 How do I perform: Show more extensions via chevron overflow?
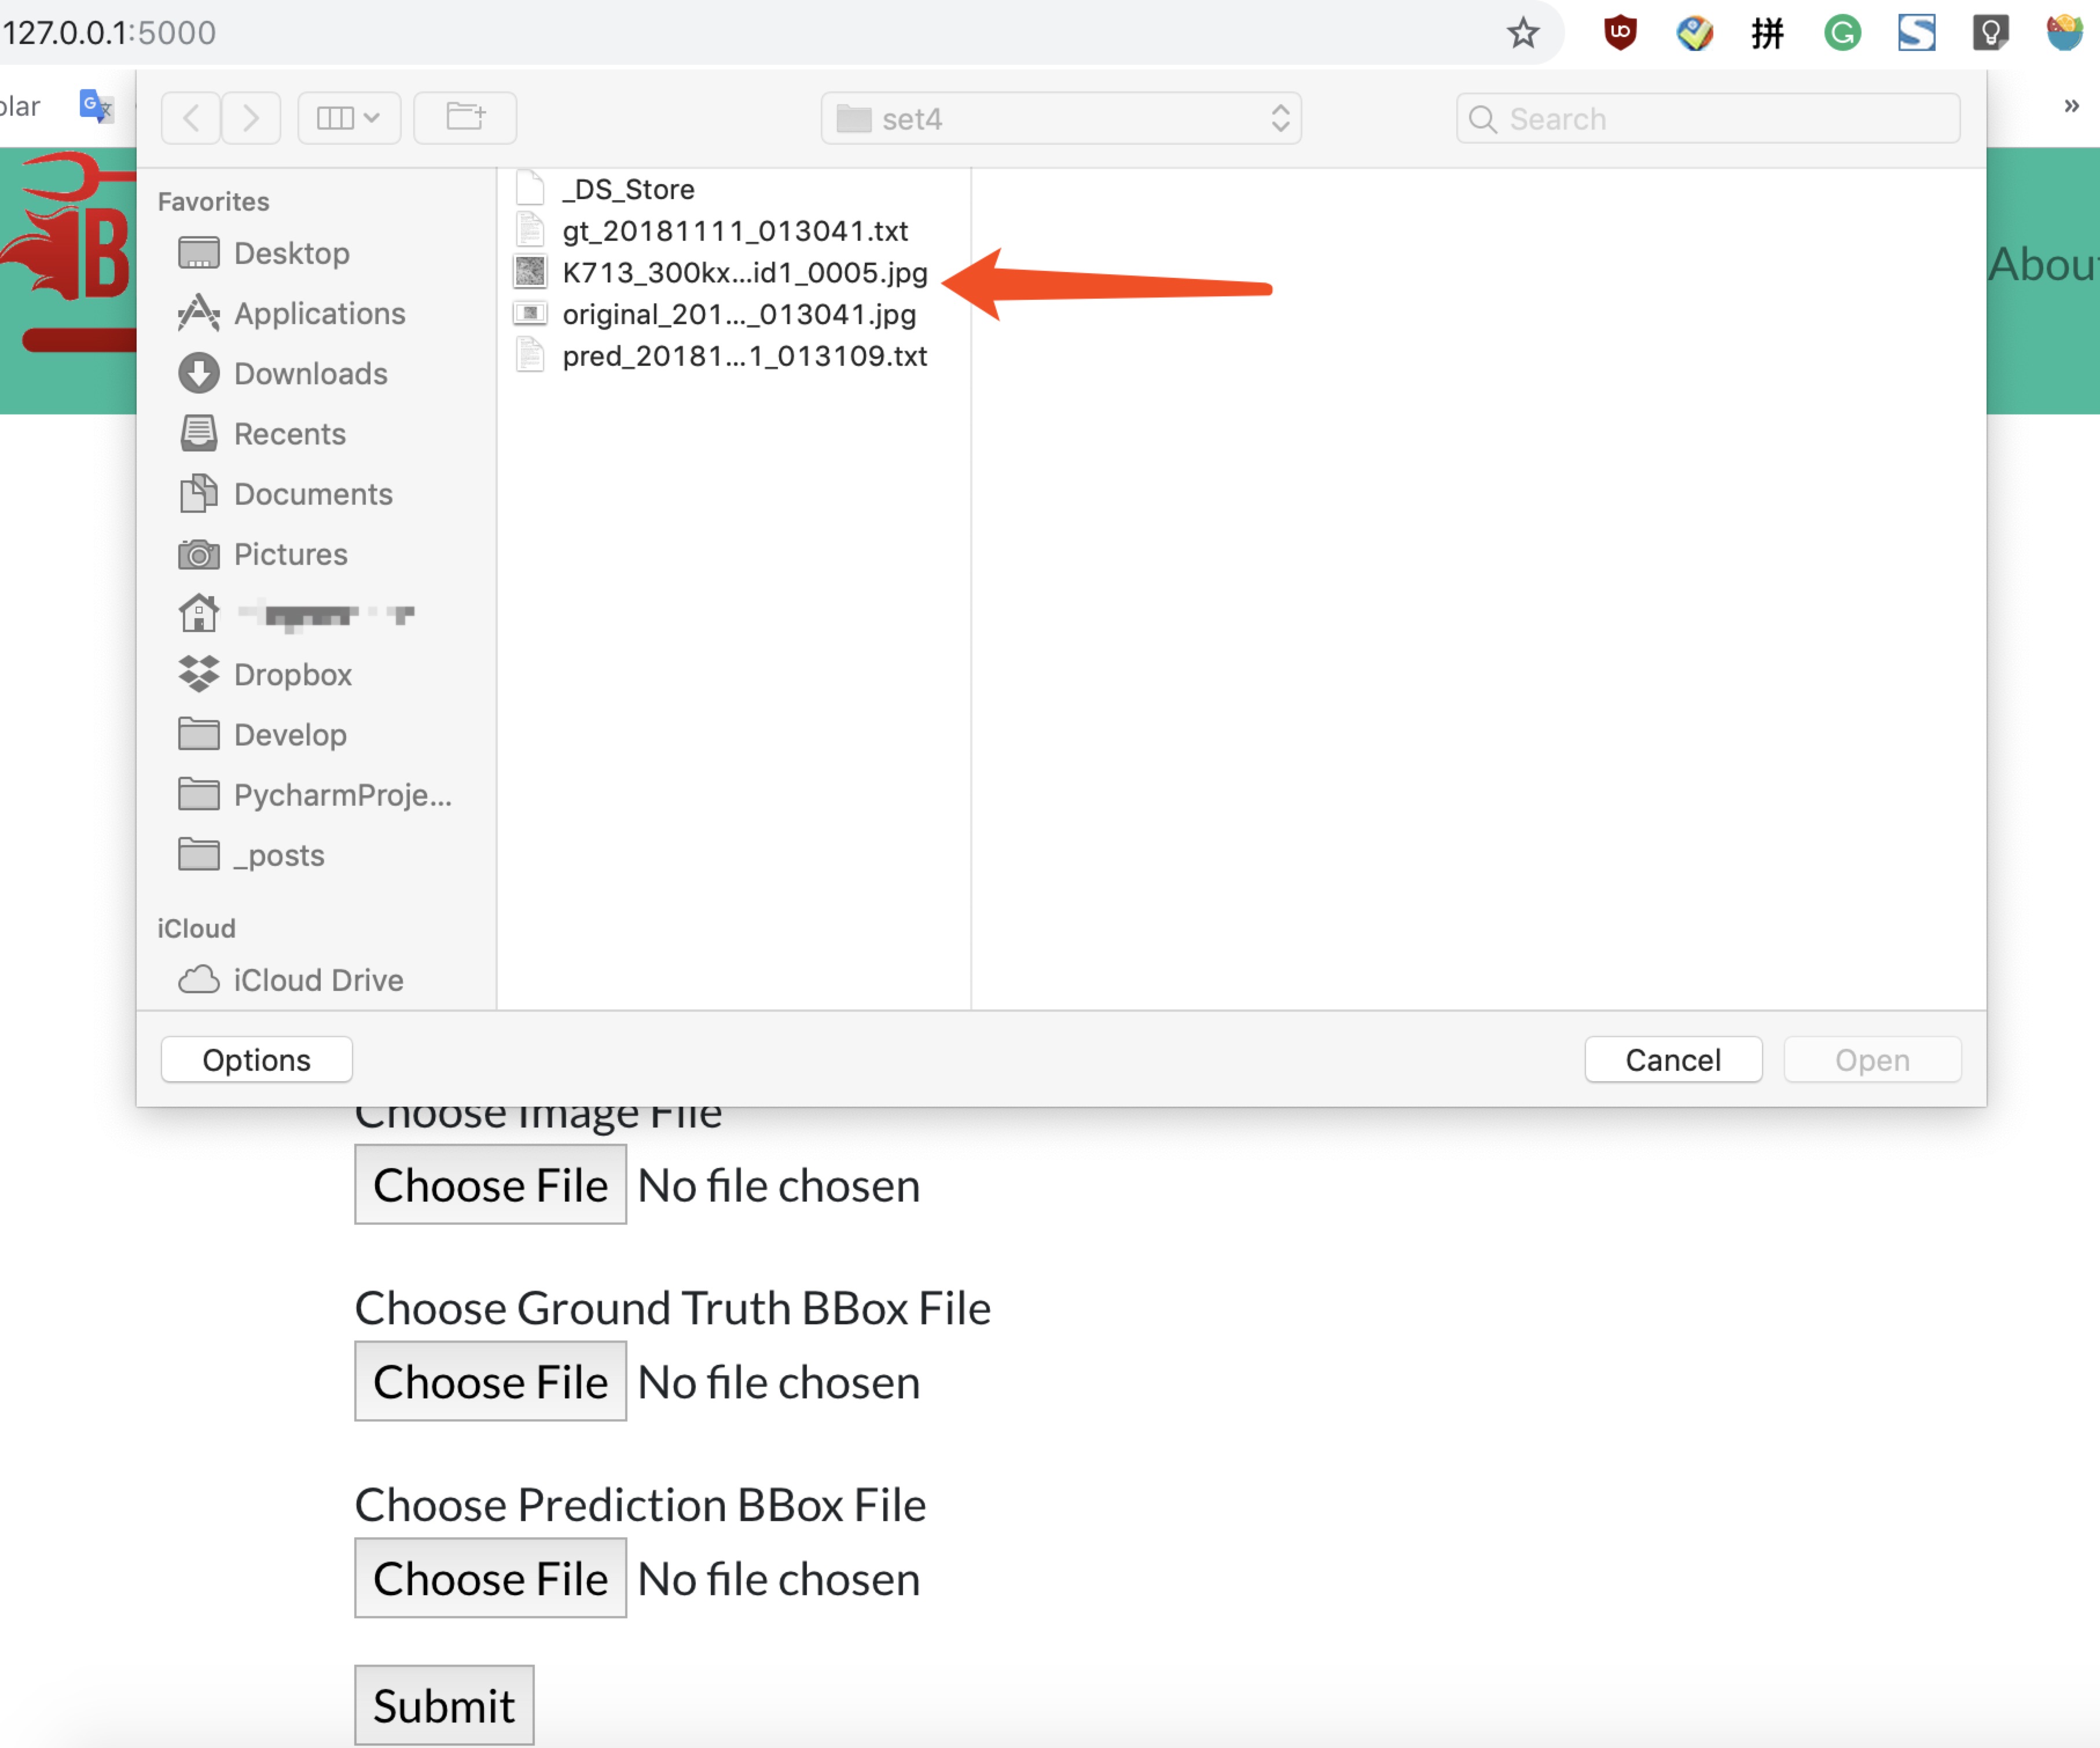click(x=2071, y=105)
